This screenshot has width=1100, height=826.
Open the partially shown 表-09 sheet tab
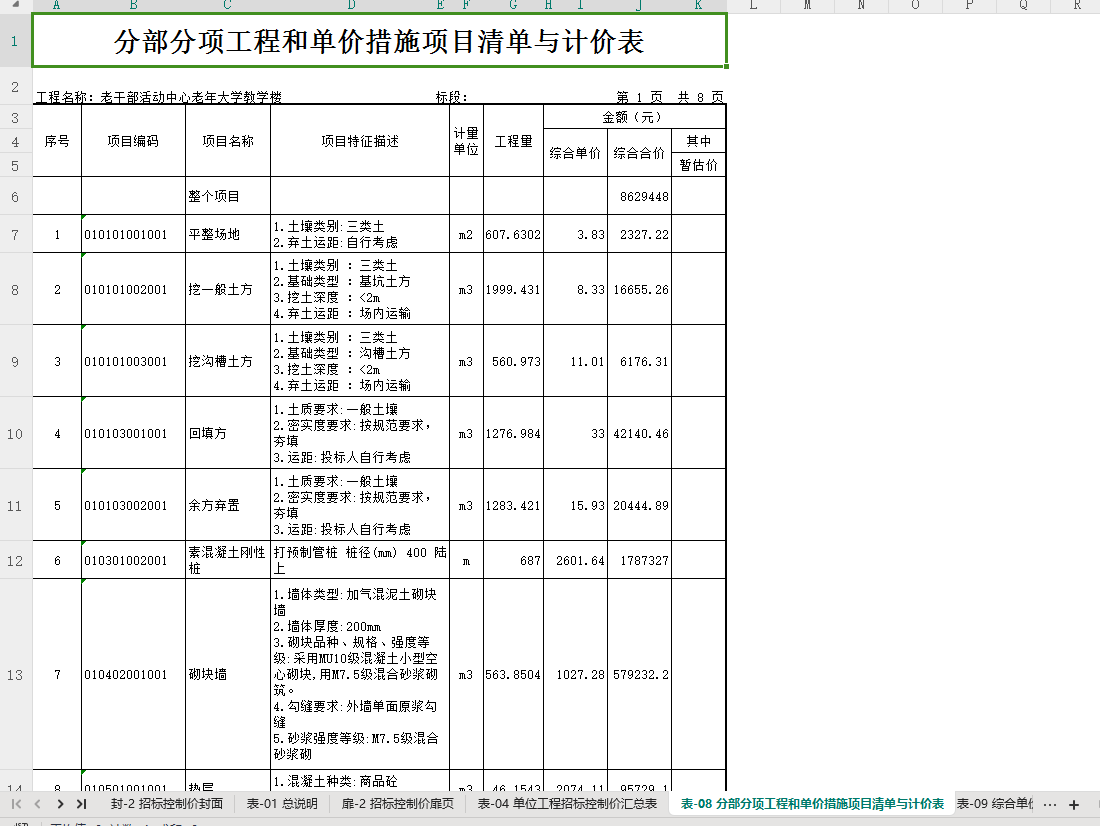point(995,804)
